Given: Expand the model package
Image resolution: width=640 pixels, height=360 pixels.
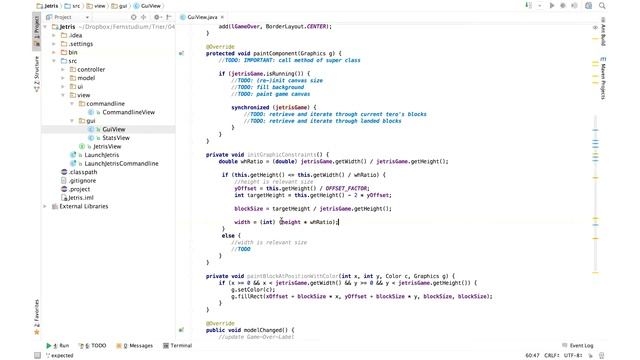Looking at the screenshot, I should point(63,78).
